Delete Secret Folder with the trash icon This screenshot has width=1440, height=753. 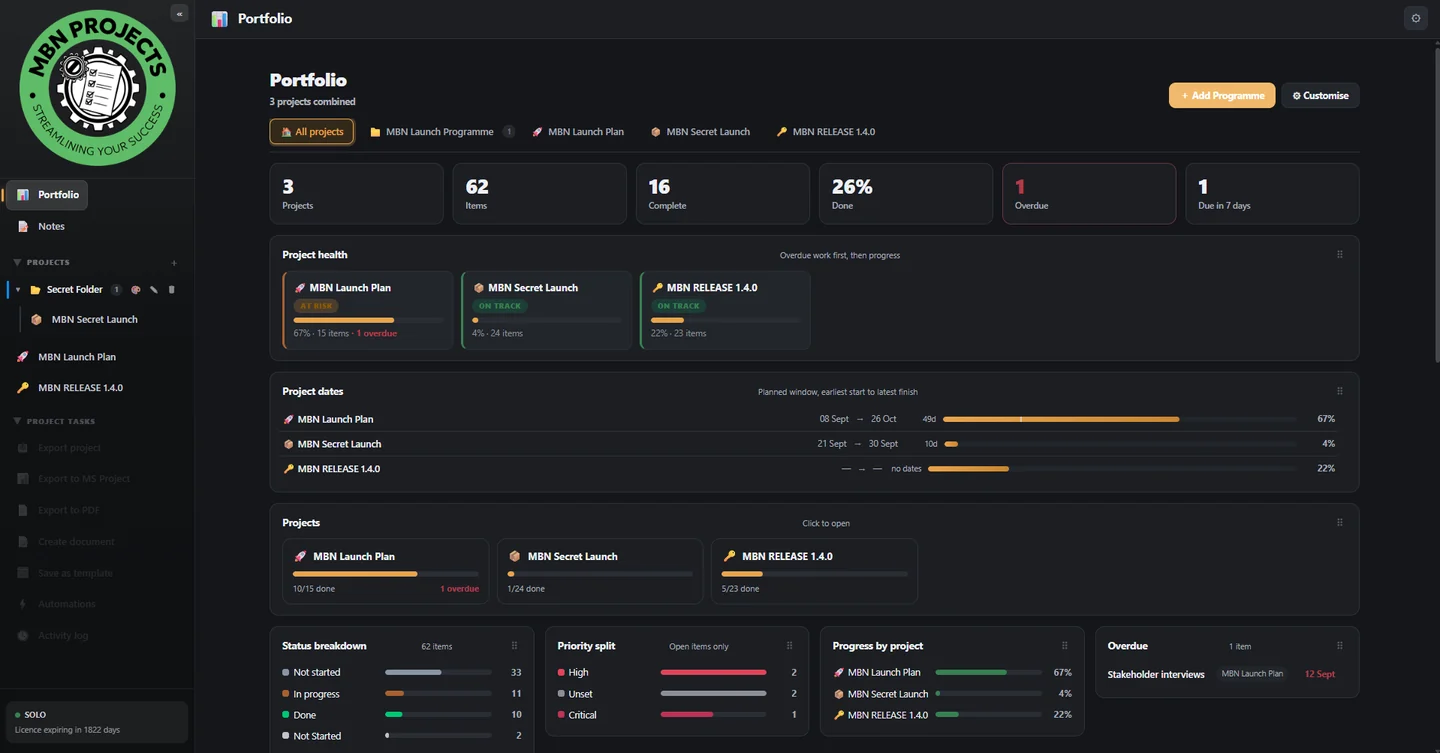coord(172,290)
